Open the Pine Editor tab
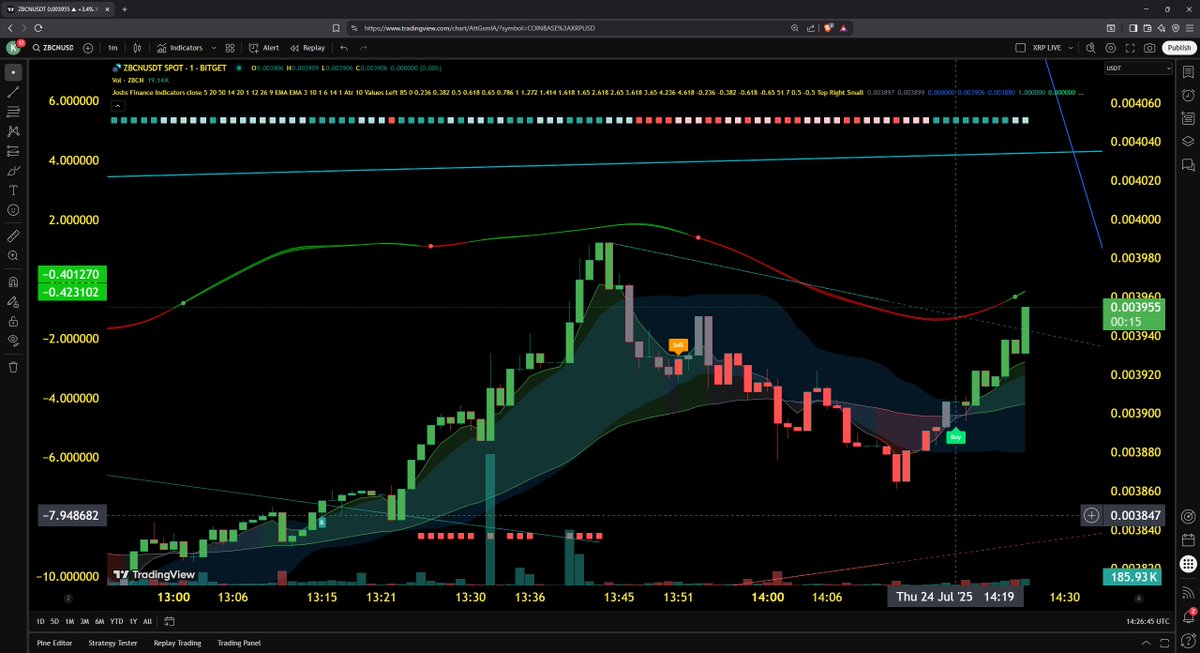Image resolution: width=1200 pixels, height=653 pixels. (54, 643)
